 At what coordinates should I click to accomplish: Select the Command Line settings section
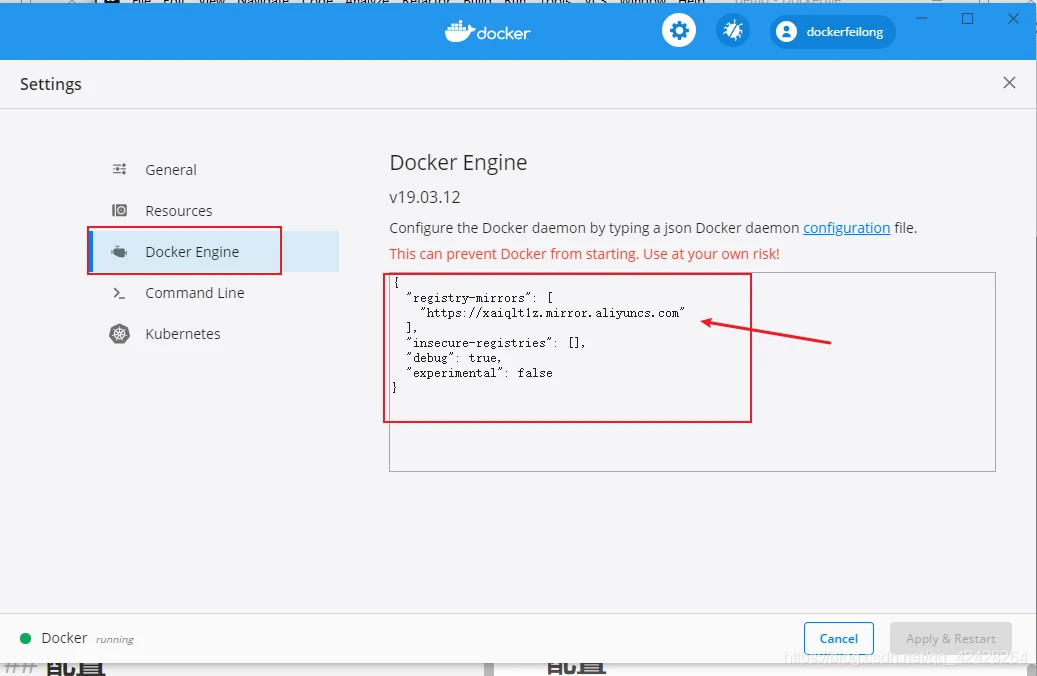pyautogui.click(x=192, y=293)
